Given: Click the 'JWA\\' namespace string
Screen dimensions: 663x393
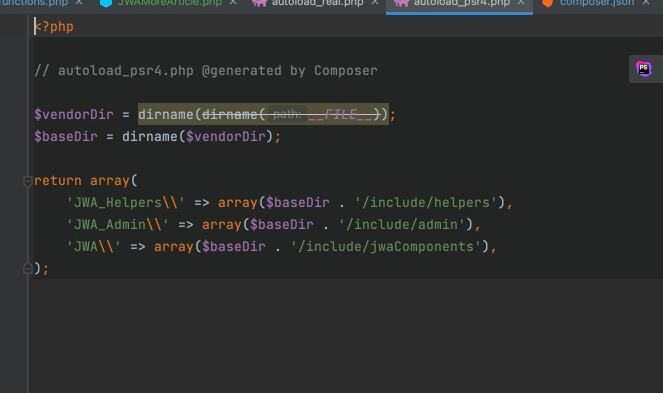Looking at the screenshot, I should coord(93,247).
